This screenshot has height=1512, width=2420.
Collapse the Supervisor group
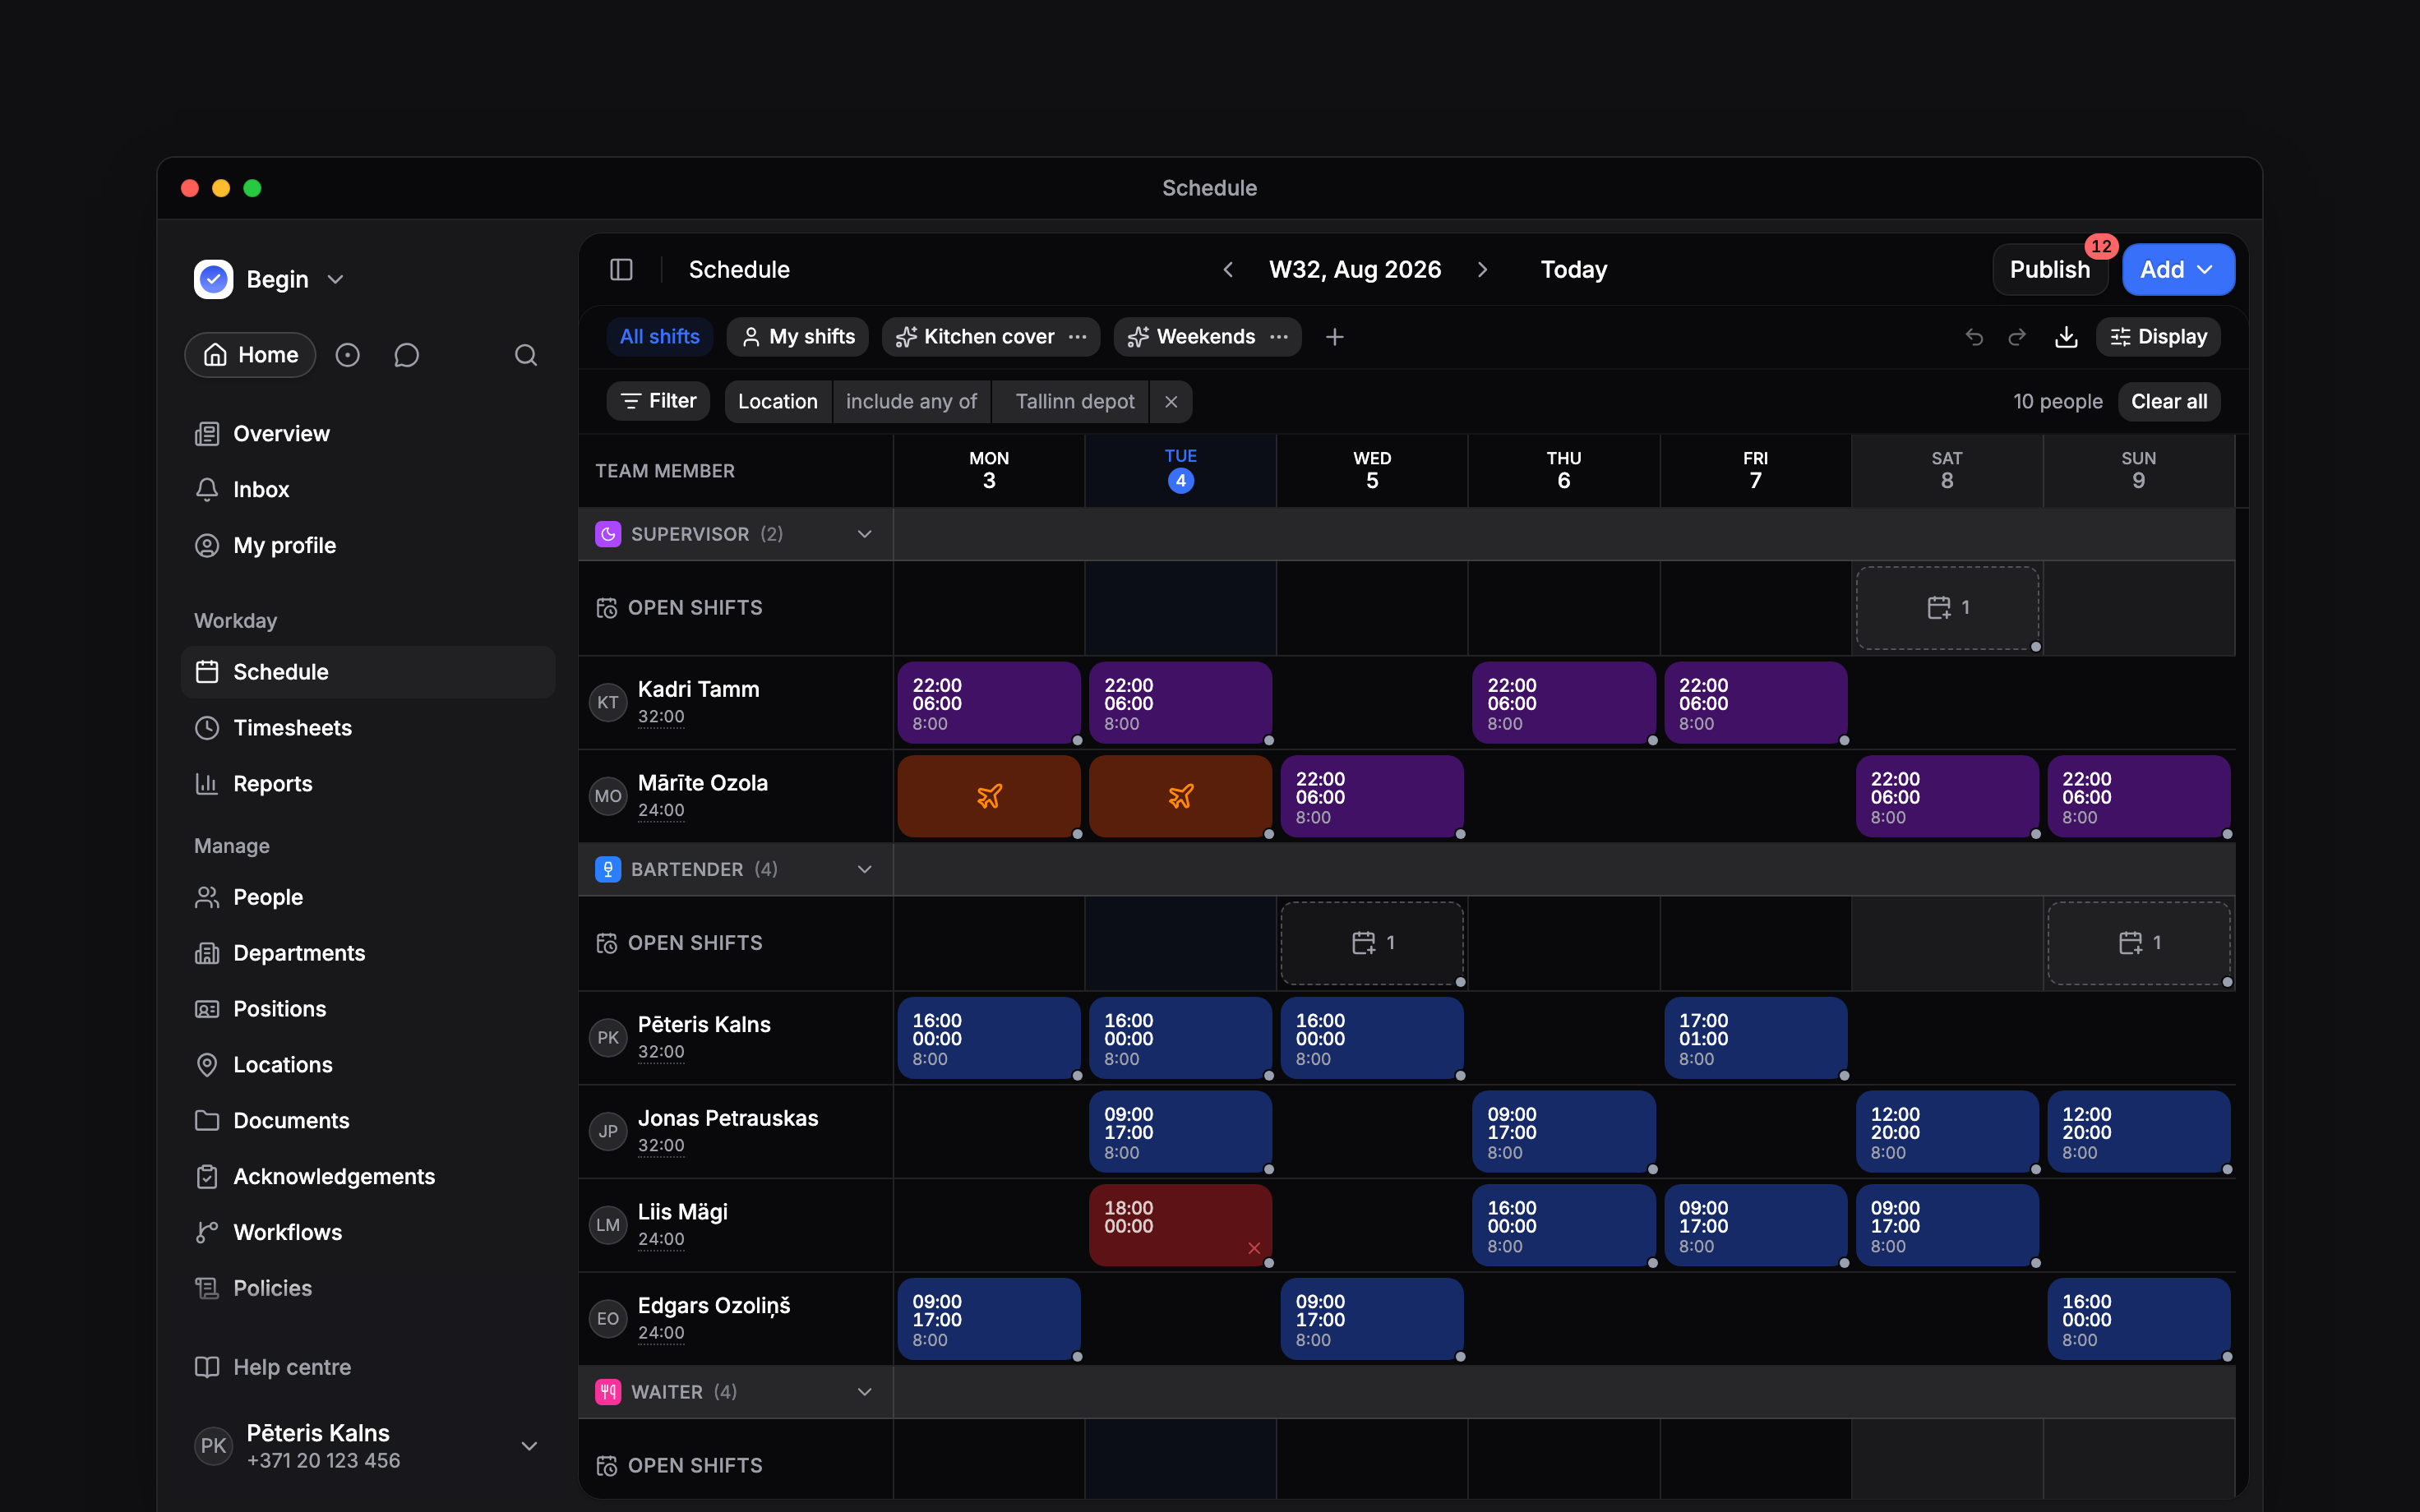point(865,534)
